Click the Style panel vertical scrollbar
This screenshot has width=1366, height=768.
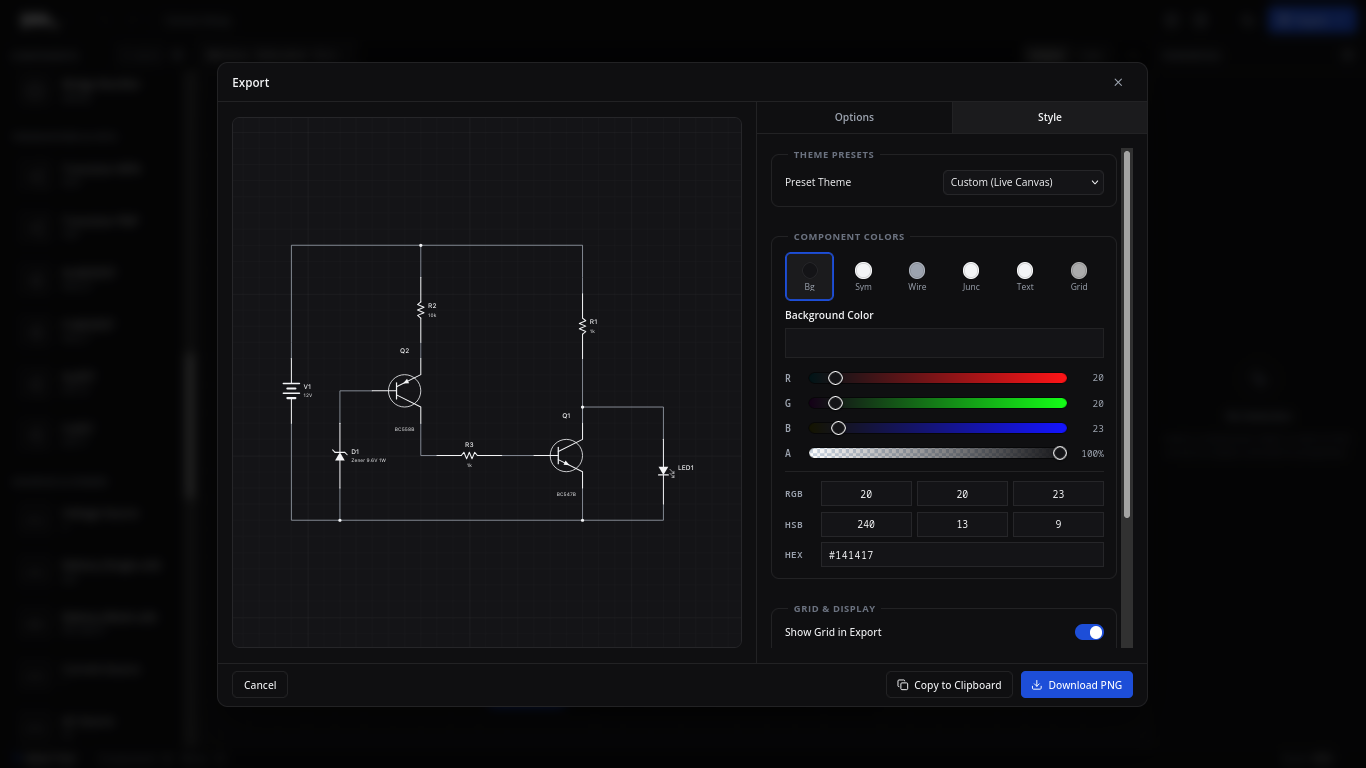(x=1127, y=334)
